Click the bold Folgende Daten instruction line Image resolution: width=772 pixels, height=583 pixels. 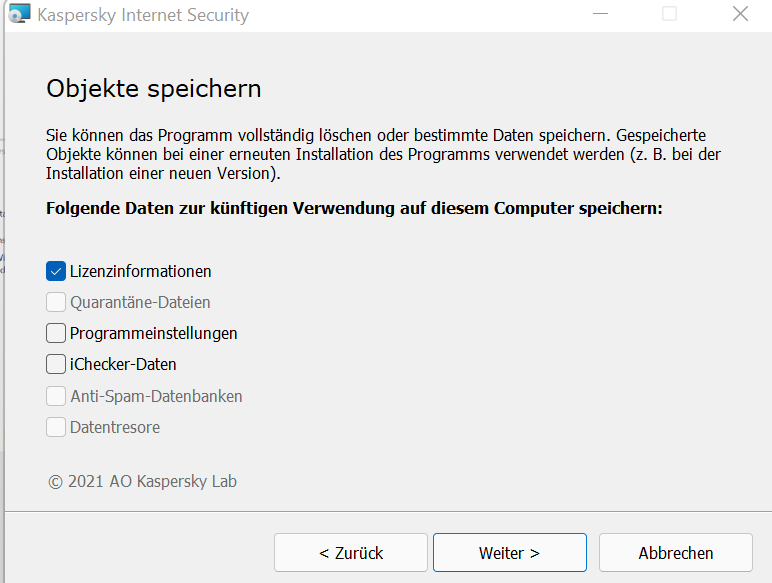click(354, 210)
